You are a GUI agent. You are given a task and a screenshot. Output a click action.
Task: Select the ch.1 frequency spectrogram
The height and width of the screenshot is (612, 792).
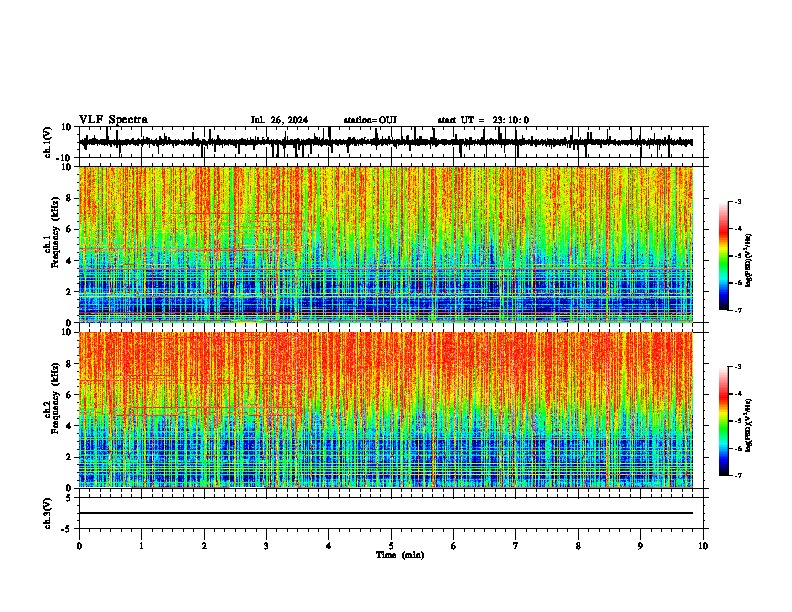point(386,244)
